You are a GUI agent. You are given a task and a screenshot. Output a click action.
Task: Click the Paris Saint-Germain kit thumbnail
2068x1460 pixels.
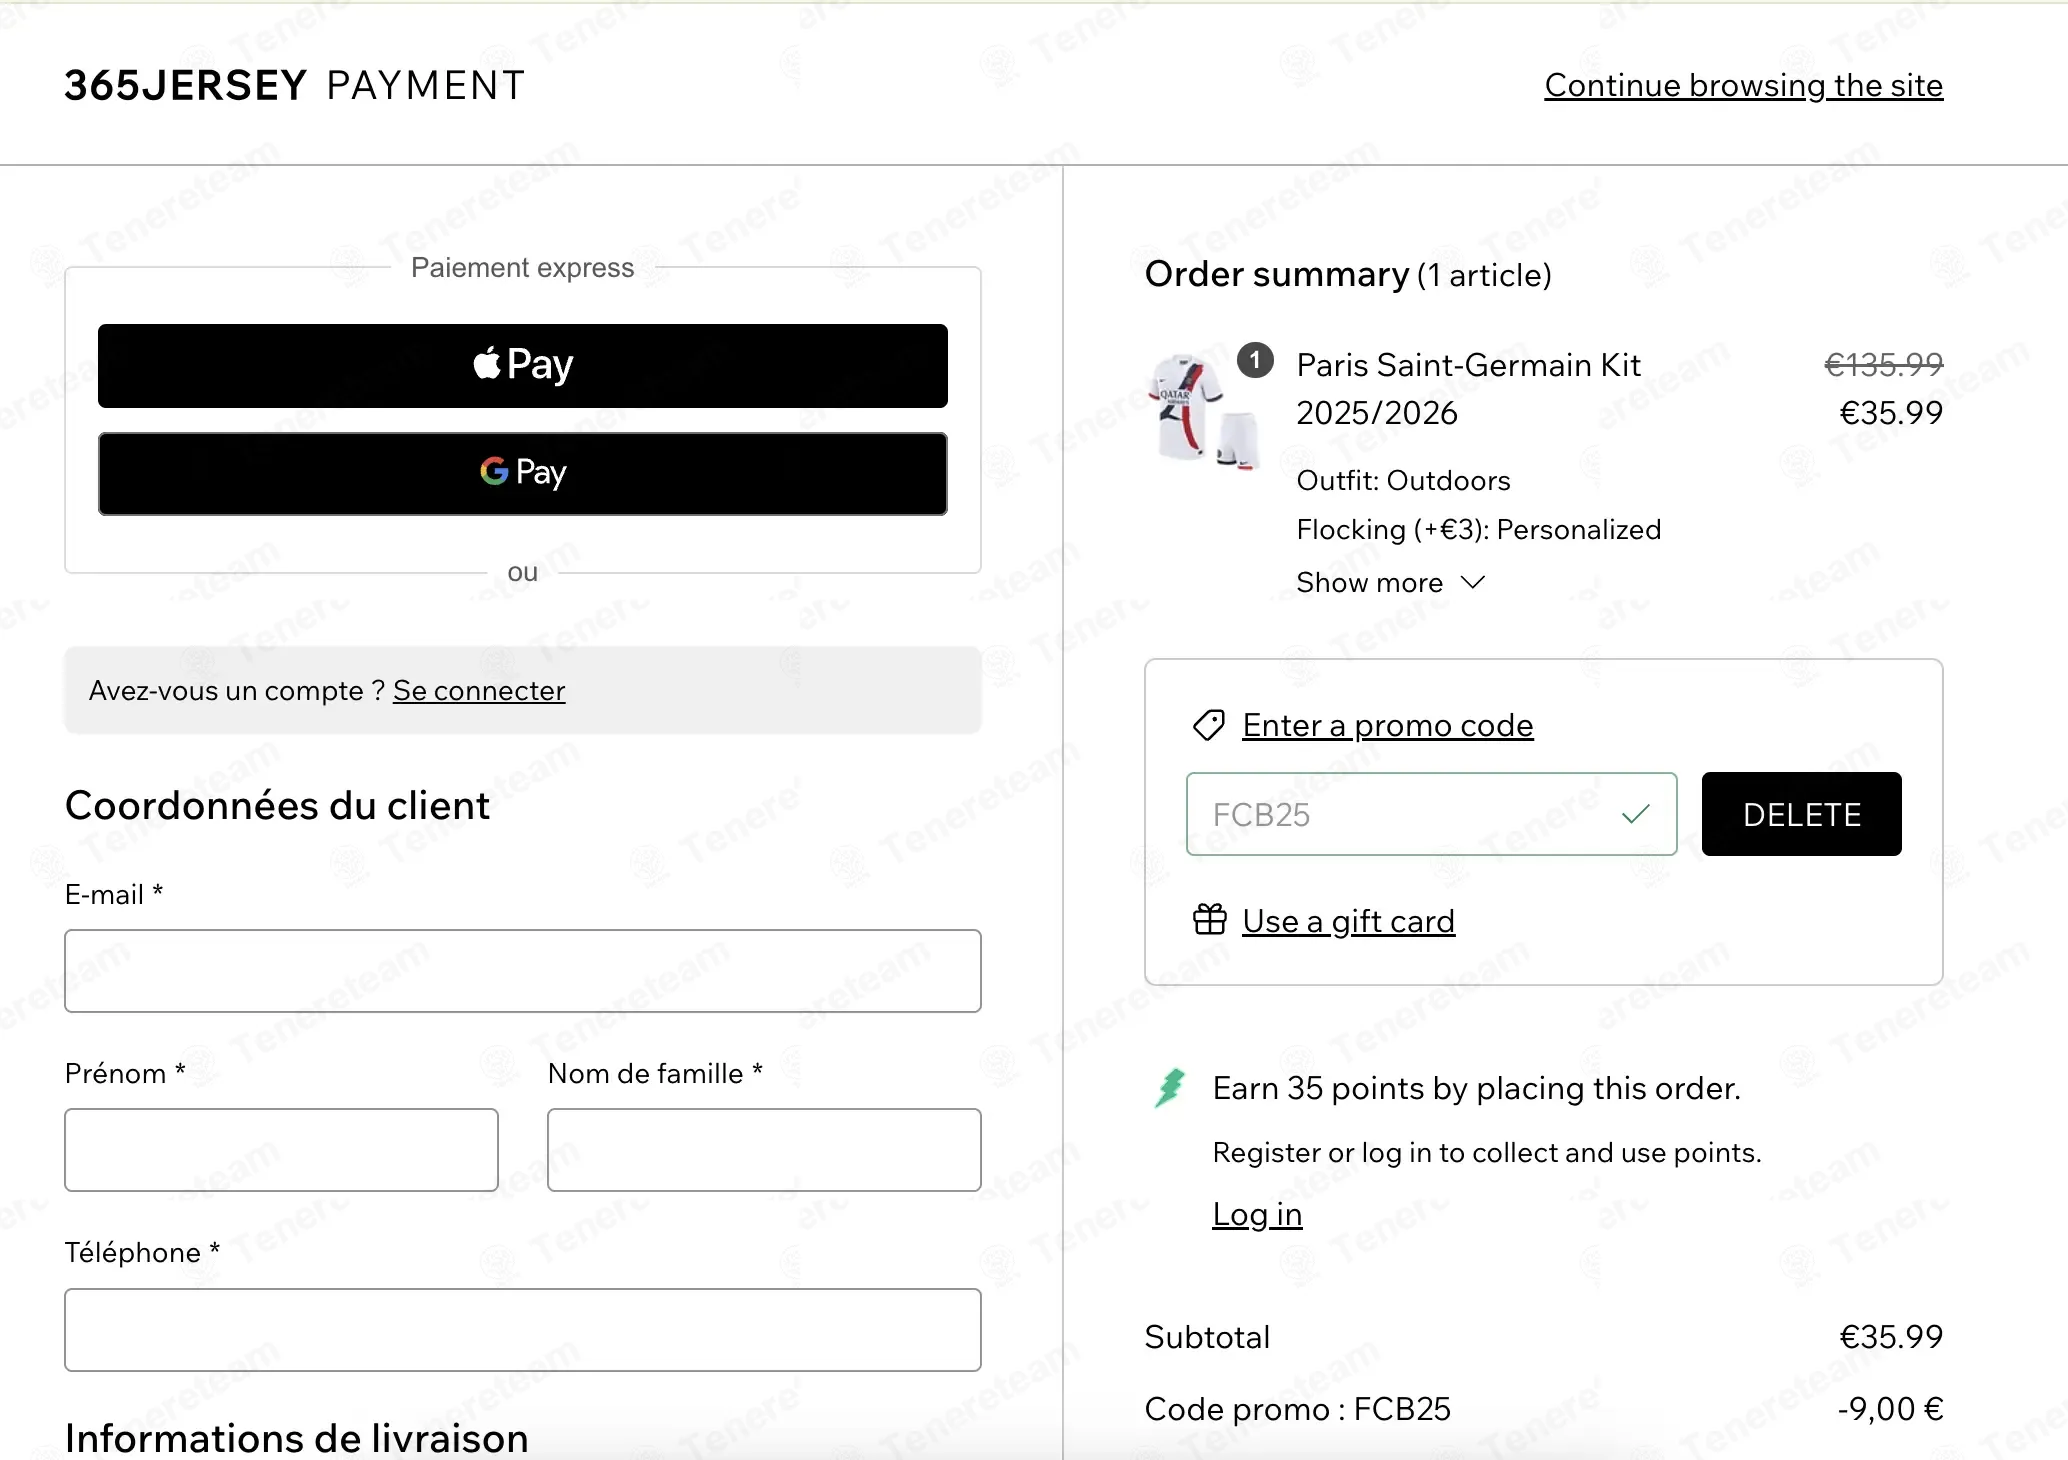[1203, 412]
